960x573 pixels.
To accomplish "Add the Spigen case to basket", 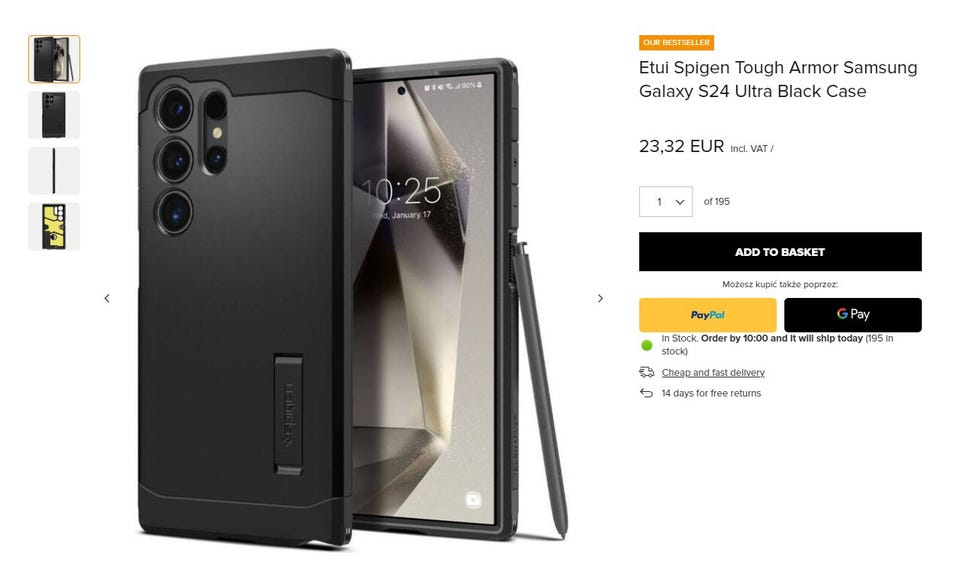I will pos(780,252).
